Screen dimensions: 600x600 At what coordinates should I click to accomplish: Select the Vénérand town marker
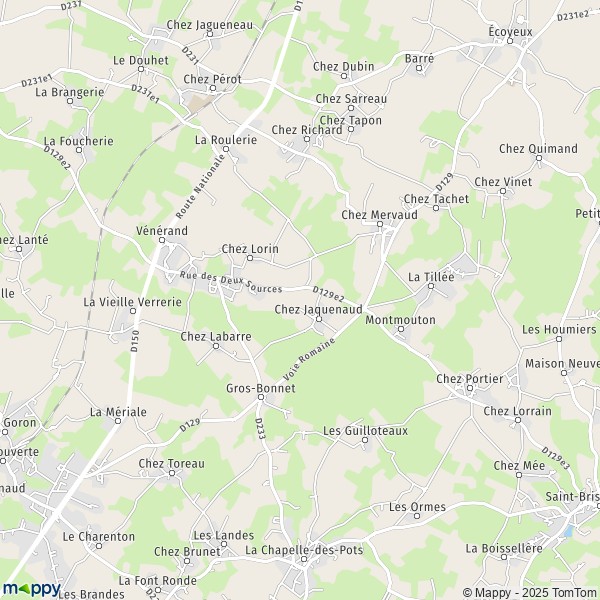tap(162, 240)
